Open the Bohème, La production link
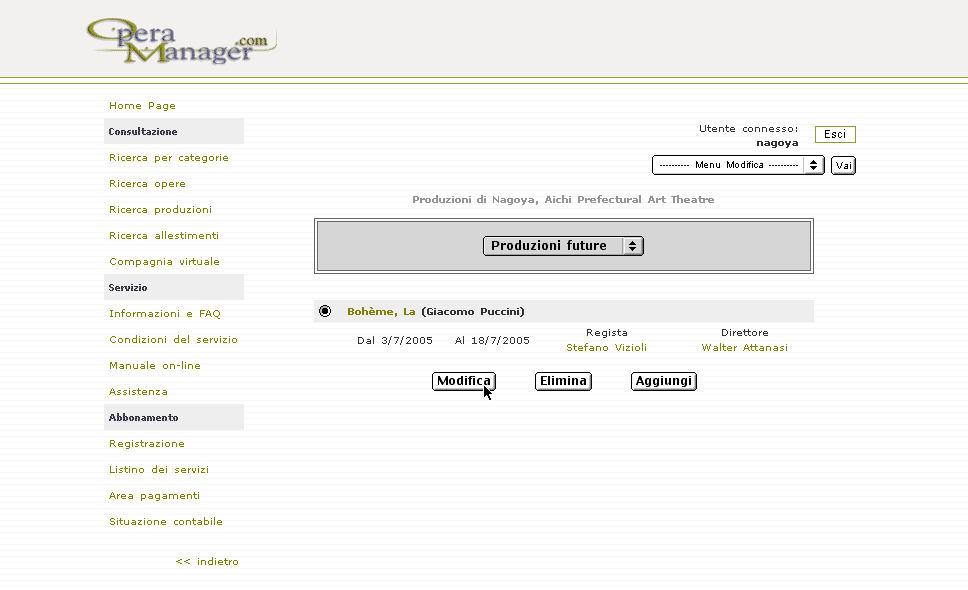 tap(381, 311)
